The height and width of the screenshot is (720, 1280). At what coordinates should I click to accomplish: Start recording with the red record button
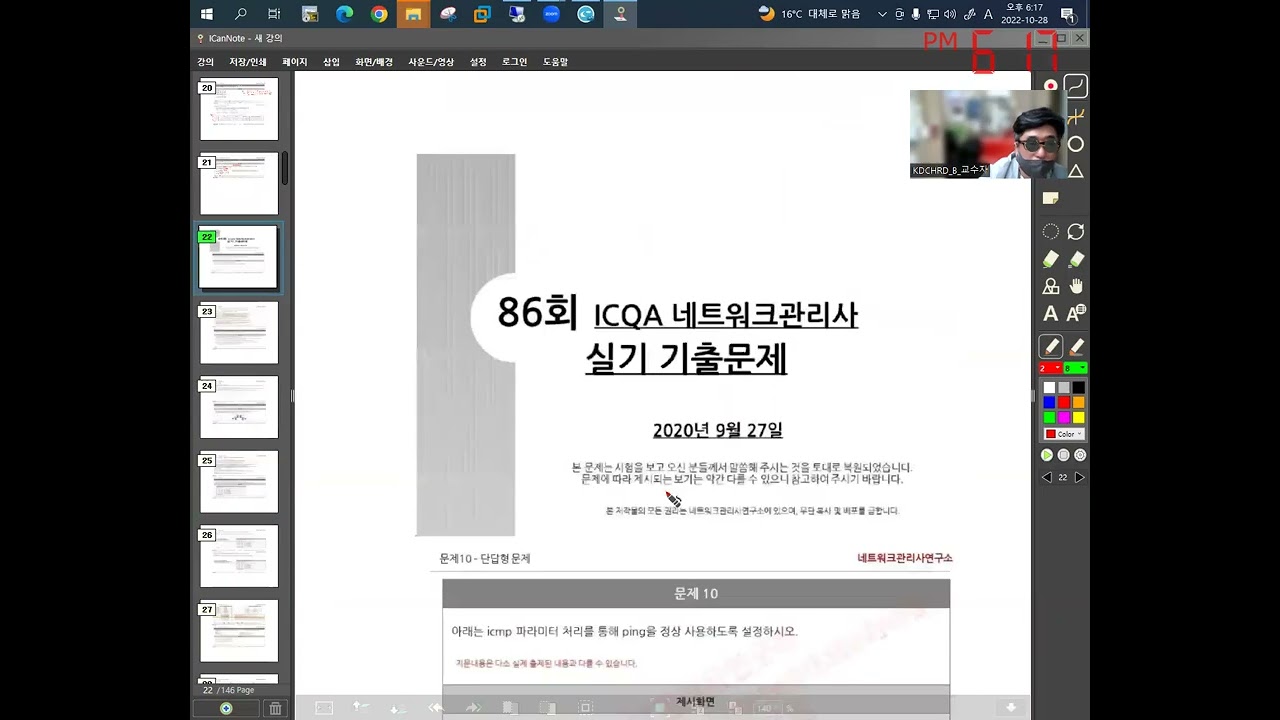1051,86
